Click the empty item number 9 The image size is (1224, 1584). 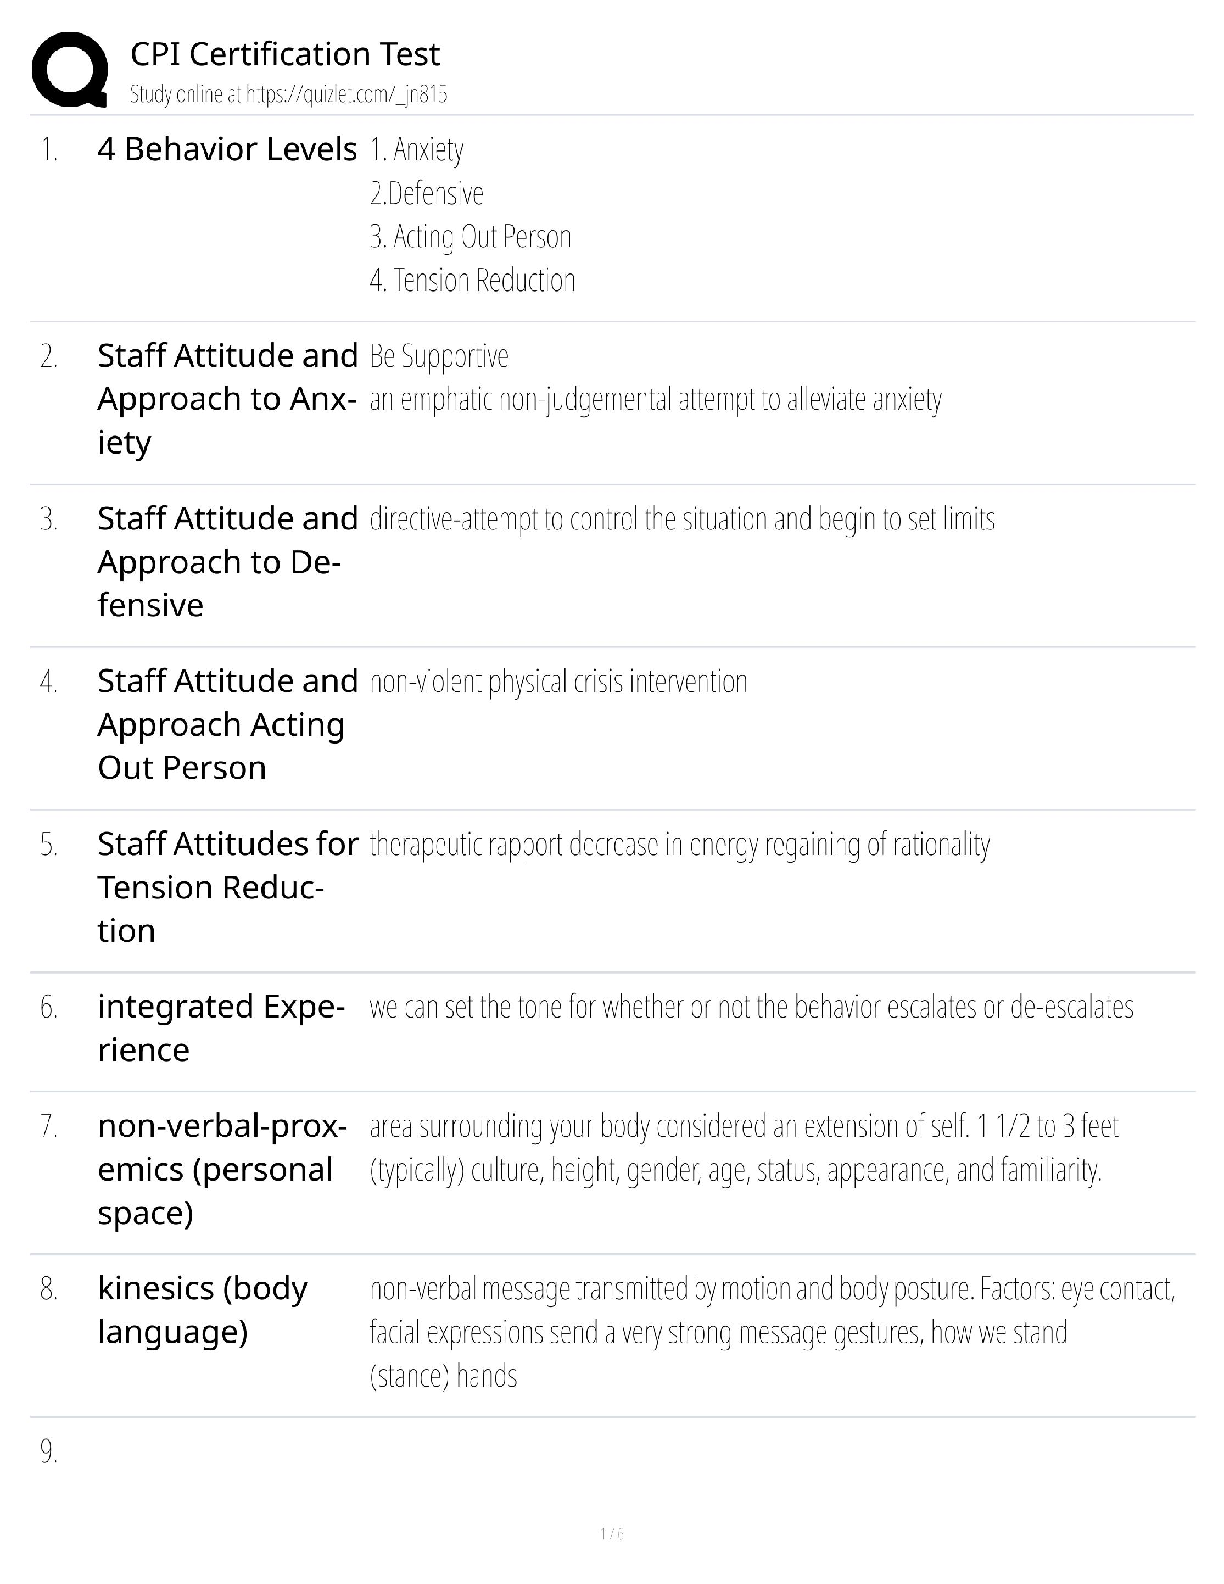click(49, 1451)
